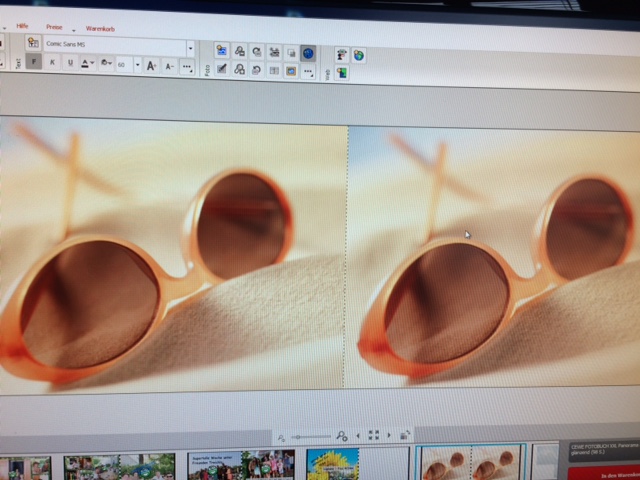The height and width of the screenshot is (480, 640).
Task: Expand the arrow next to Preise
Action: [x=74, y=31]
